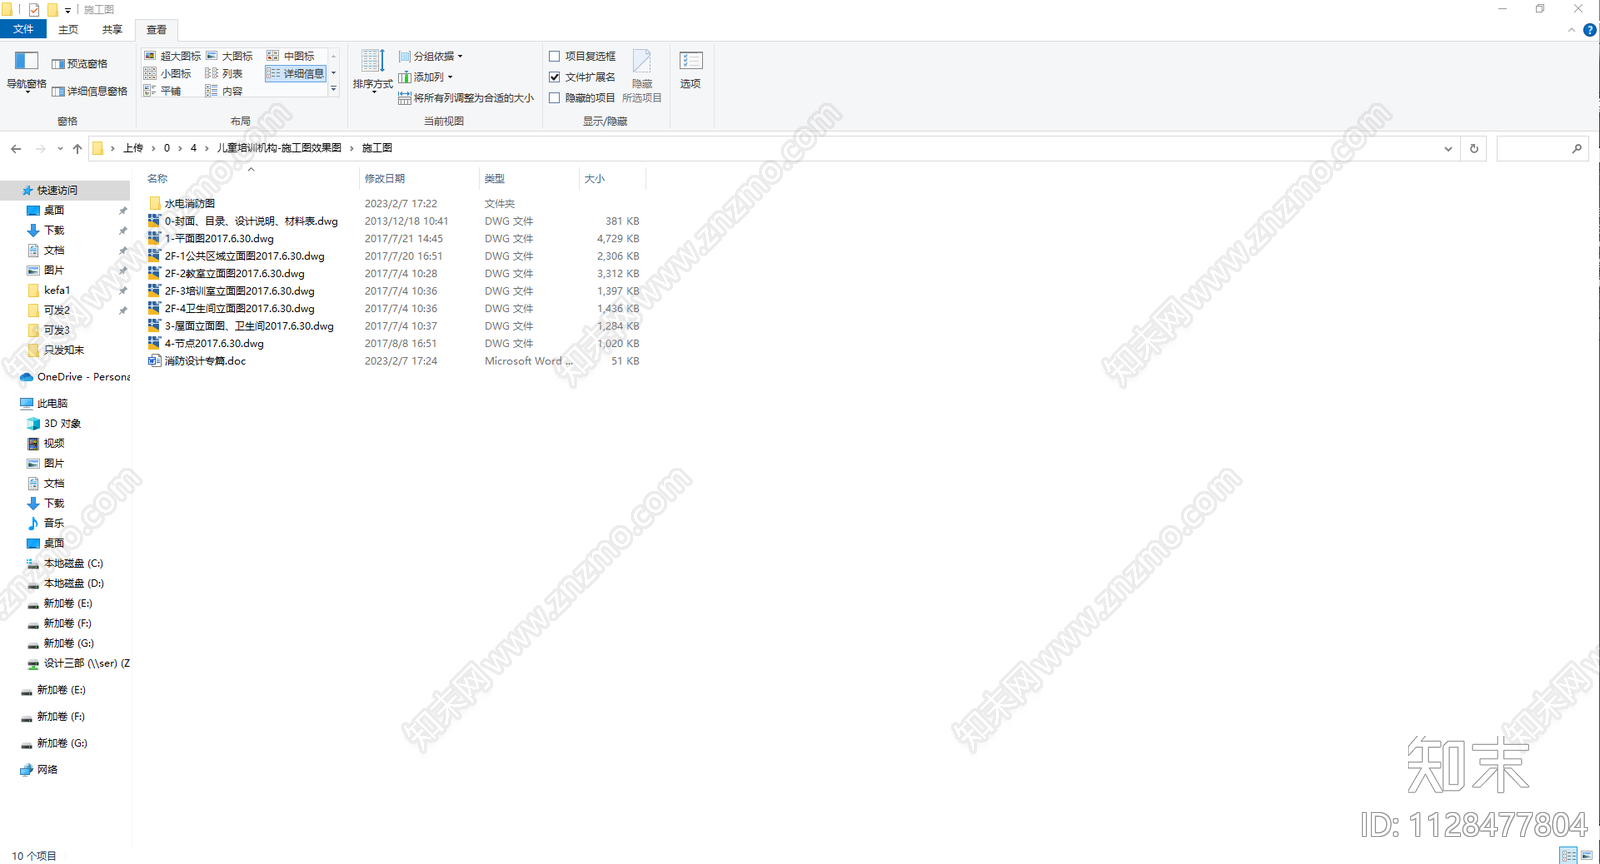This screenshot has width=1600, height=864.
Task: Open 本地磁盘 (C:) in the navigation tree
Action: point(65,563)
